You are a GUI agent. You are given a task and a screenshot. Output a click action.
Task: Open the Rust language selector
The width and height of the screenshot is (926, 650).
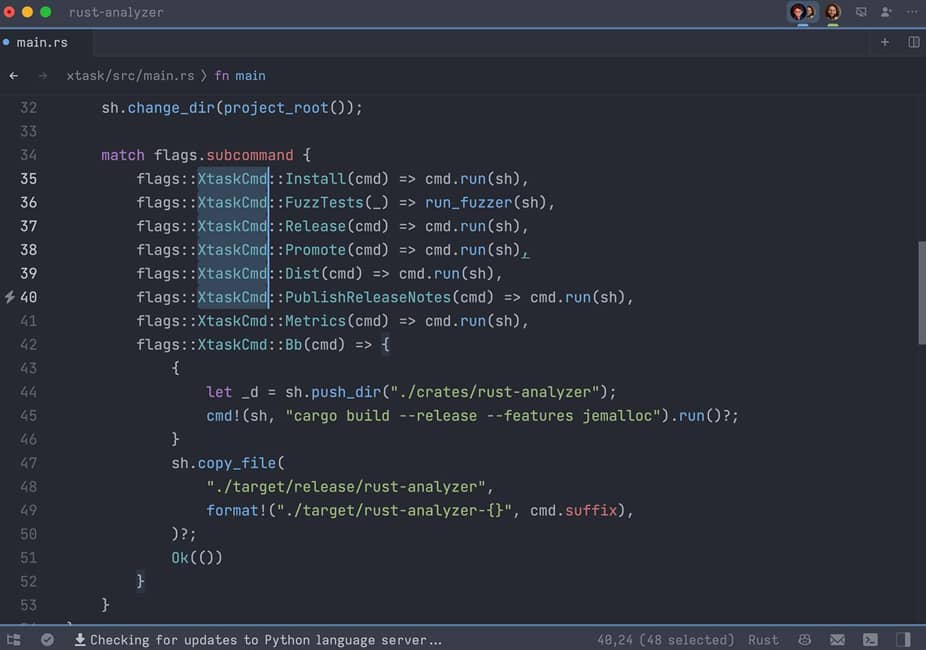point(763,640)
